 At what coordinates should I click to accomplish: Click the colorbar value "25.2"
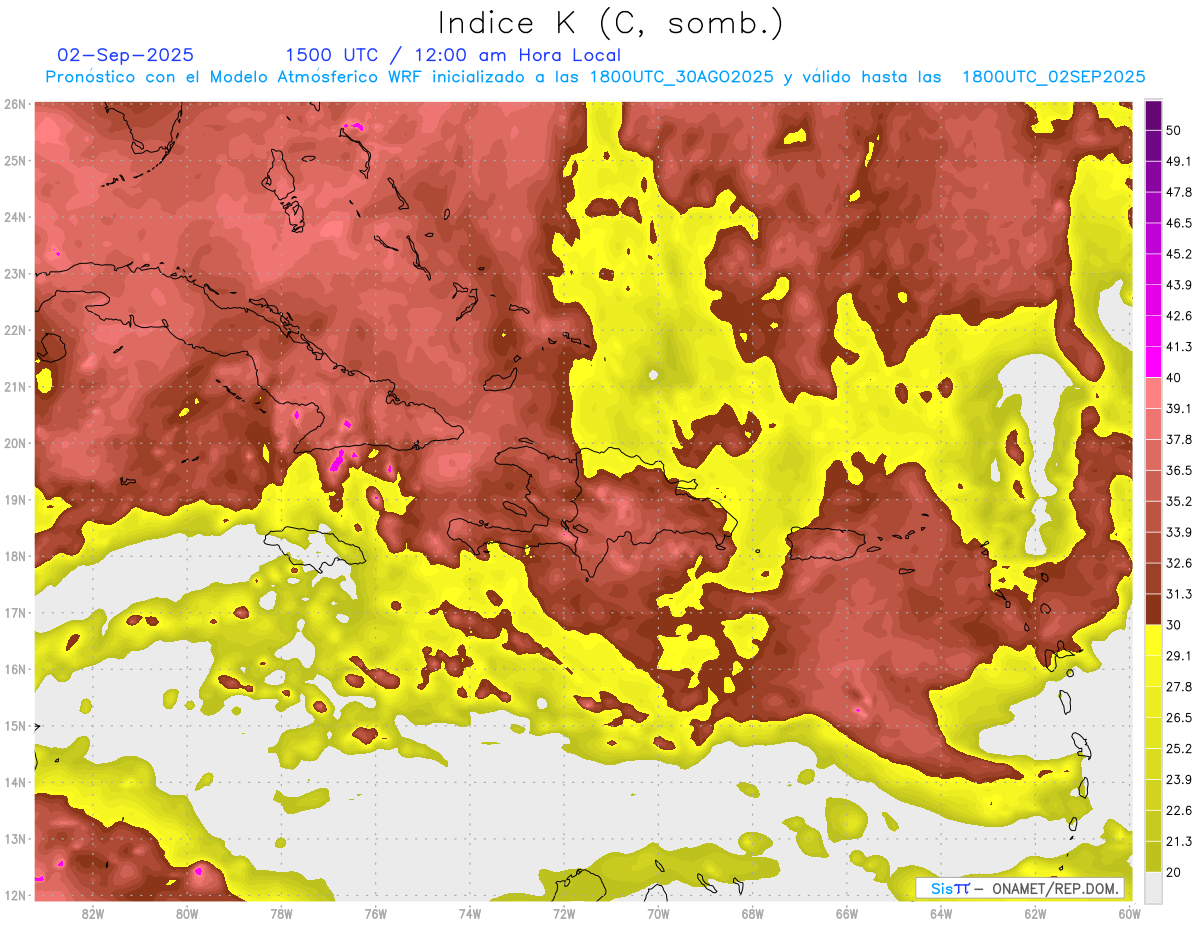click(x=1178, y=748)
